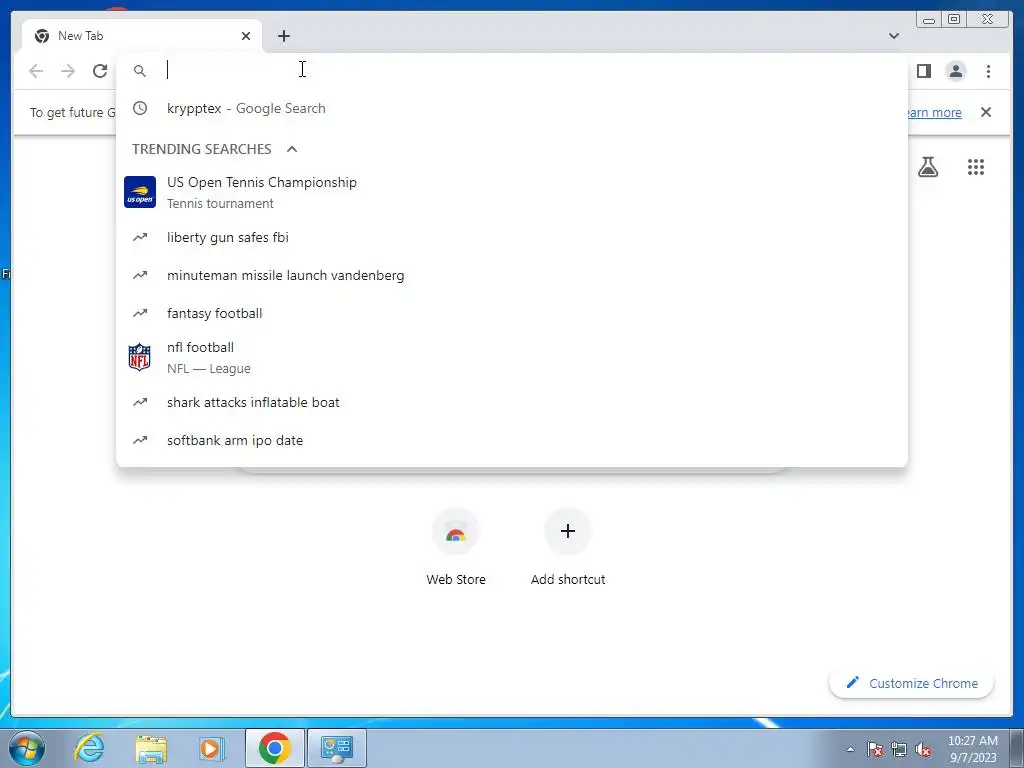Select softbank arm ipo date suggestion
Image resolution: width=1024 pixels, height=768 pixels.
pos(512,440)
